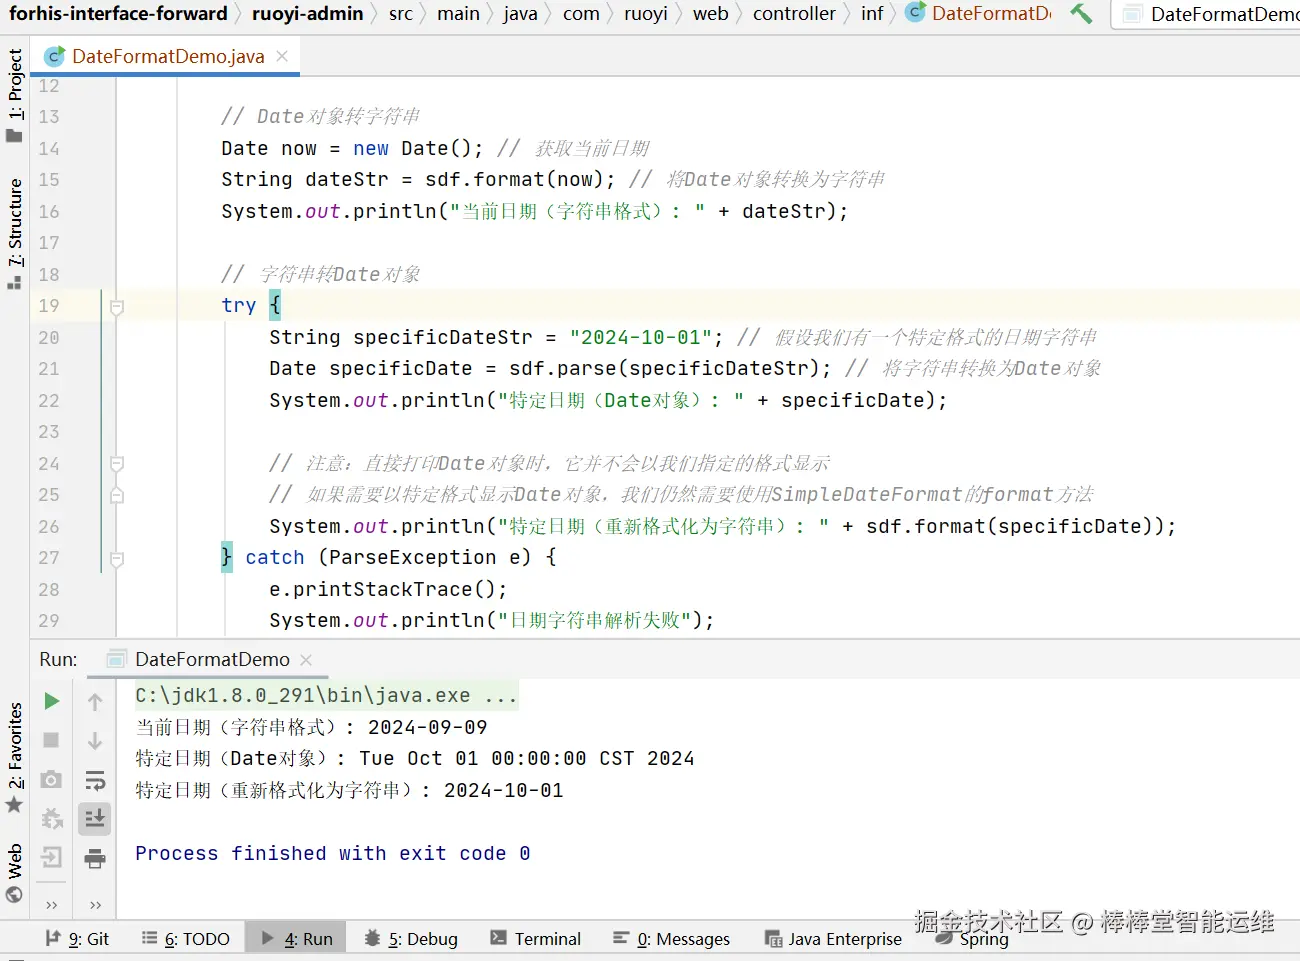
Task: Click the attach debugger bug icon
Action: pyautogui.click(x=52, y=819)
